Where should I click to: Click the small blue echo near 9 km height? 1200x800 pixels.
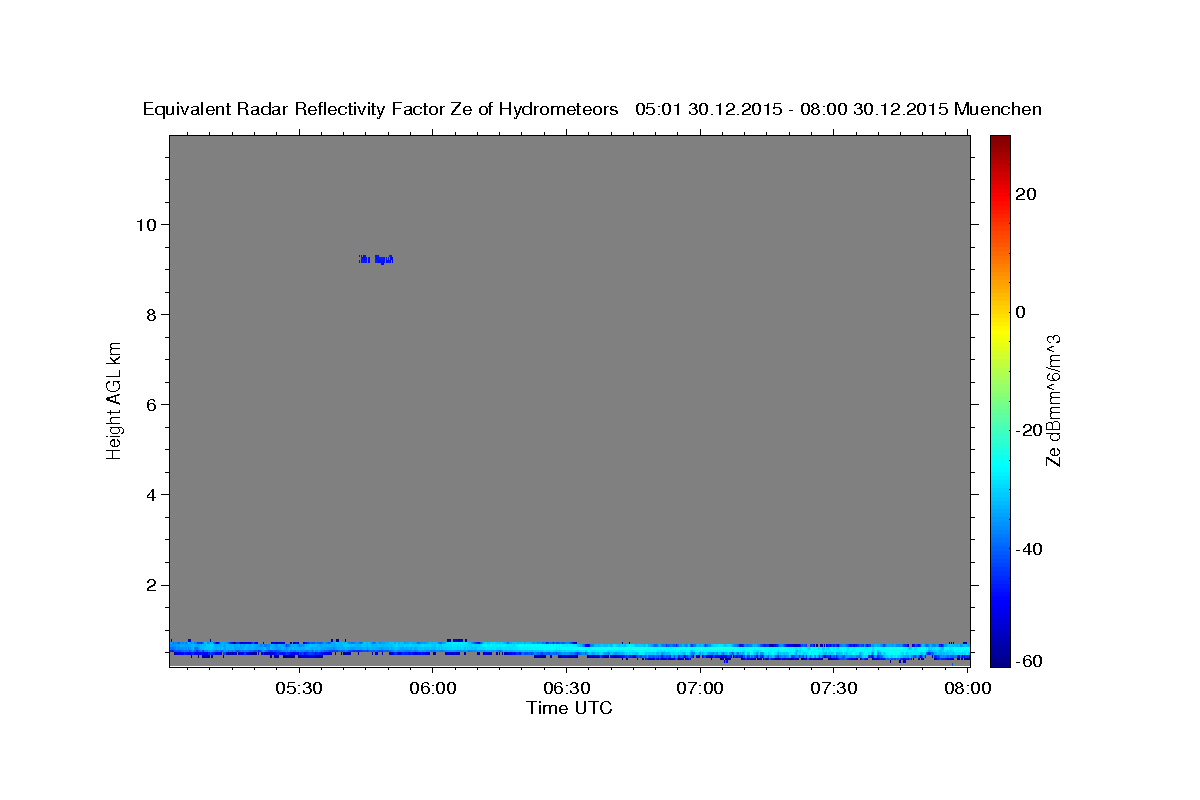click(376, 259)
